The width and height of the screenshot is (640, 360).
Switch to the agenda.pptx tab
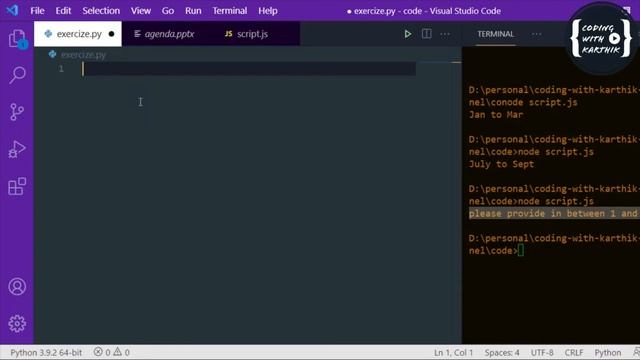click(x=168, y=34)
